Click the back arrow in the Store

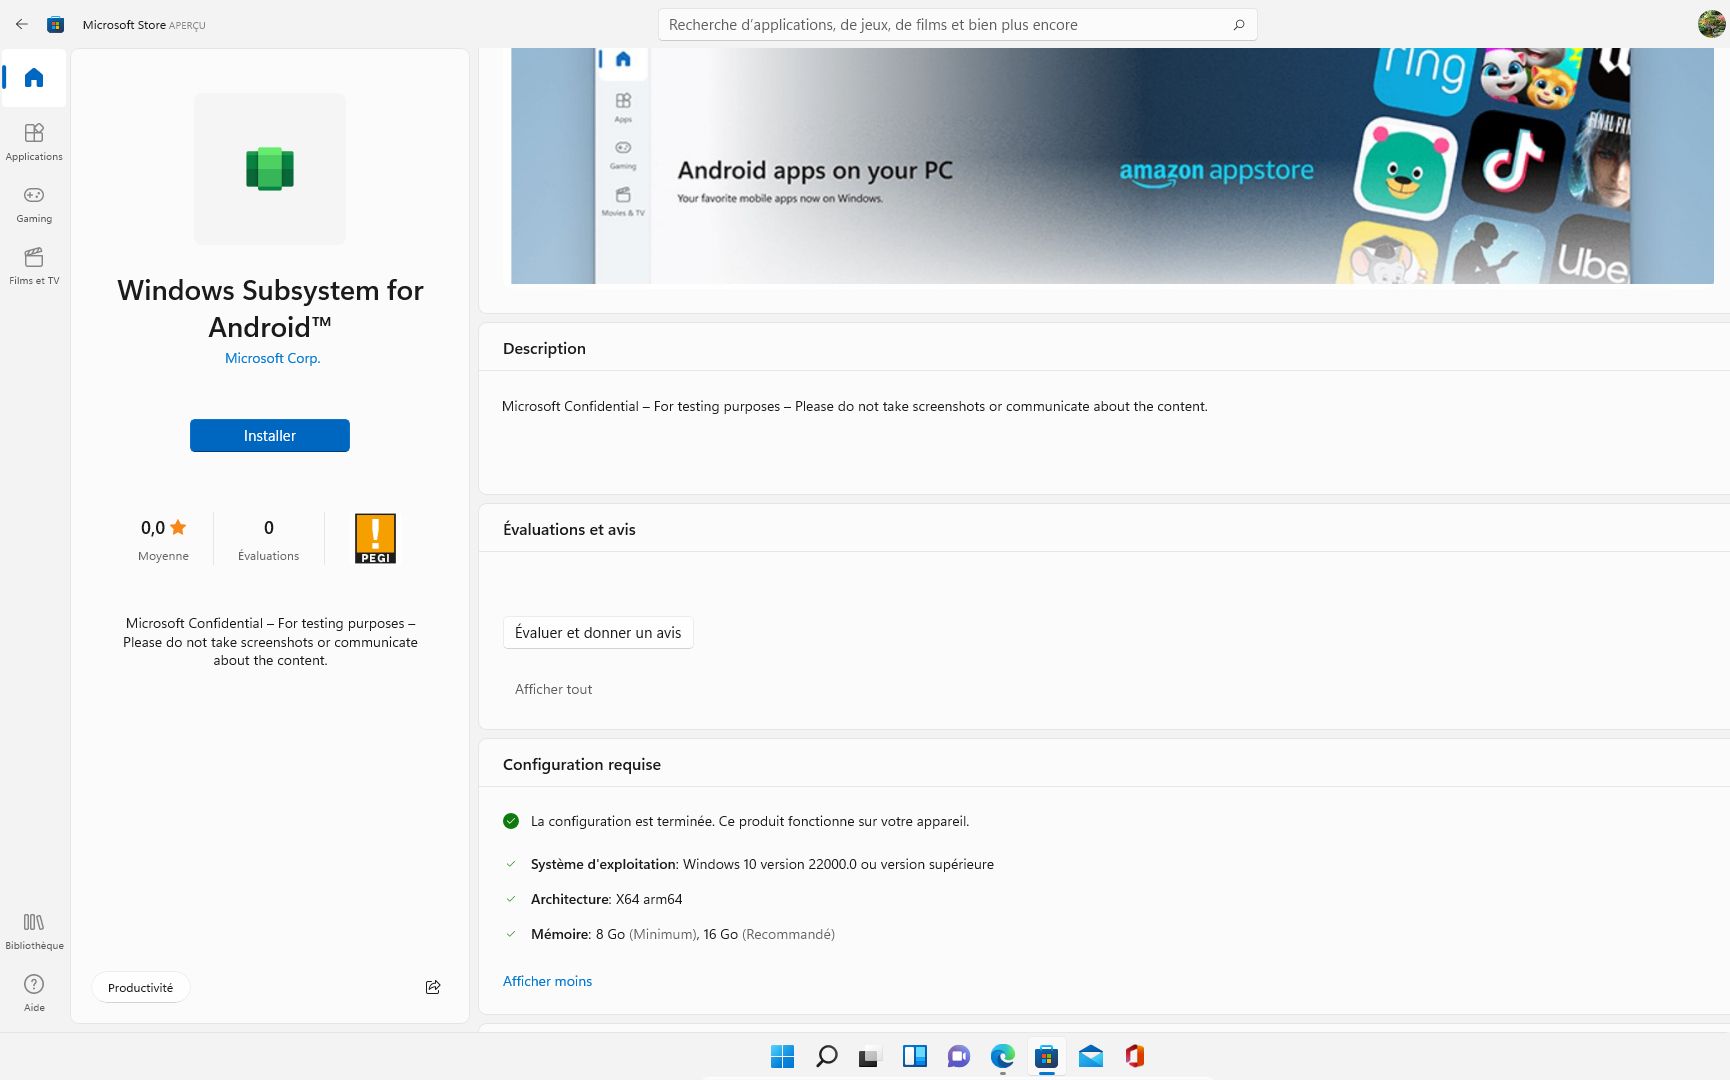21,24
